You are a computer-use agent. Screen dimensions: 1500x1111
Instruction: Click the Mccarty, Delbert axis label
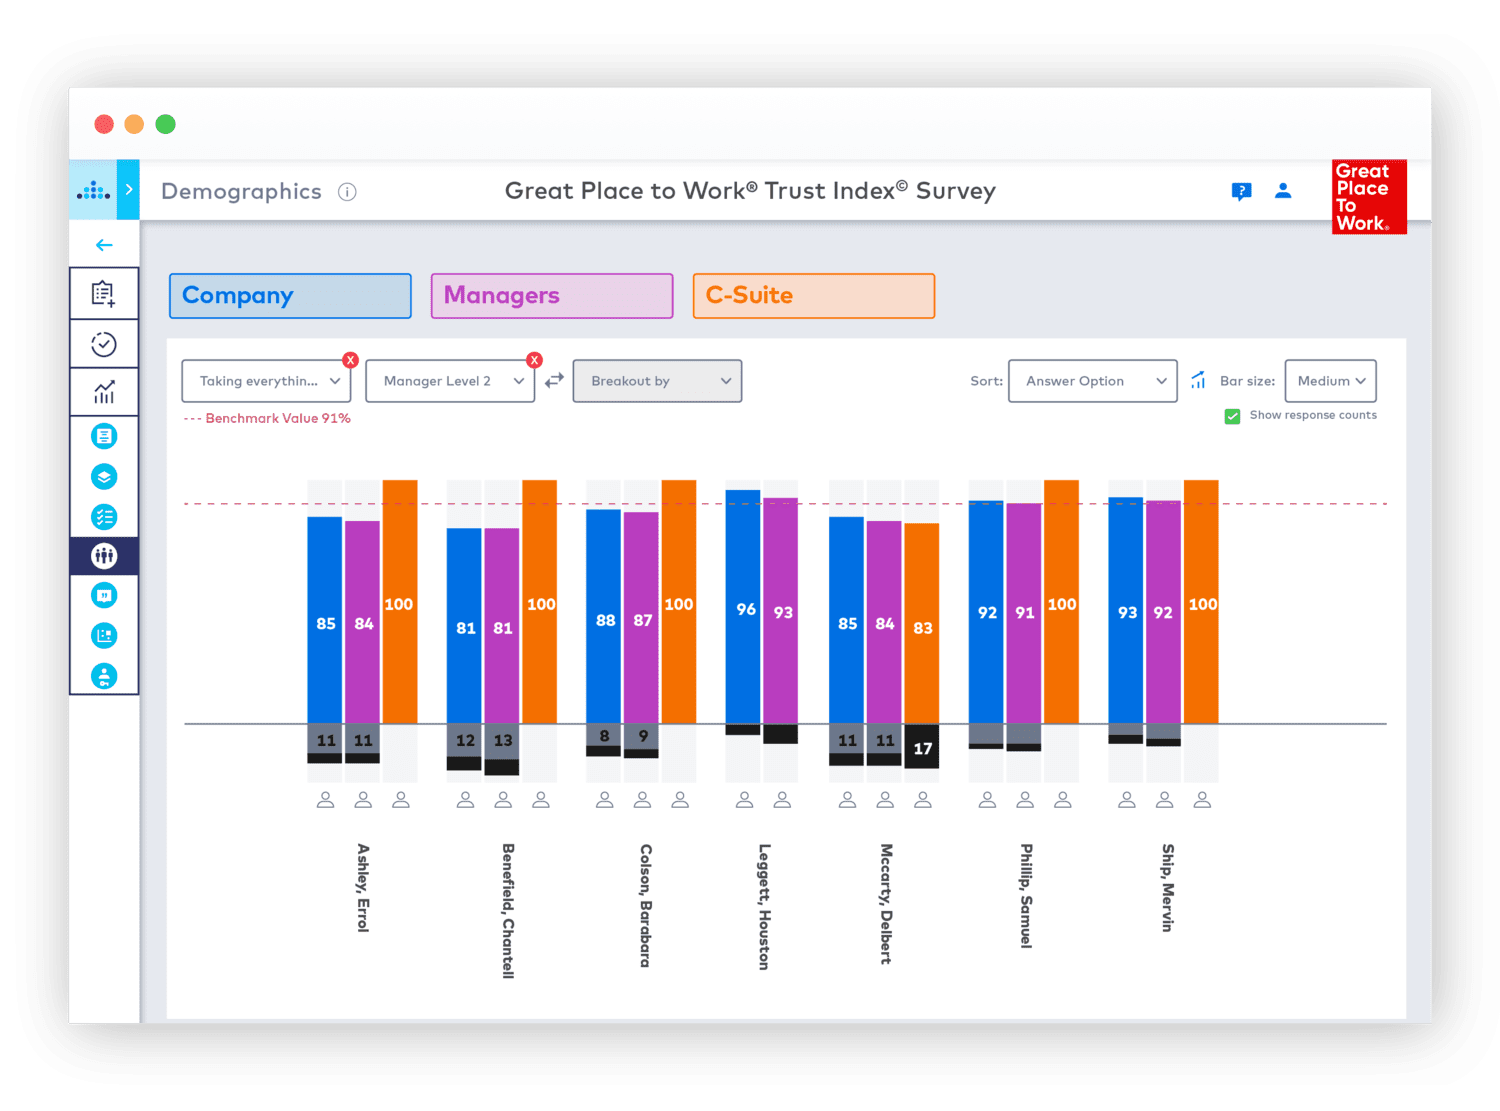[x=886, y=904]
